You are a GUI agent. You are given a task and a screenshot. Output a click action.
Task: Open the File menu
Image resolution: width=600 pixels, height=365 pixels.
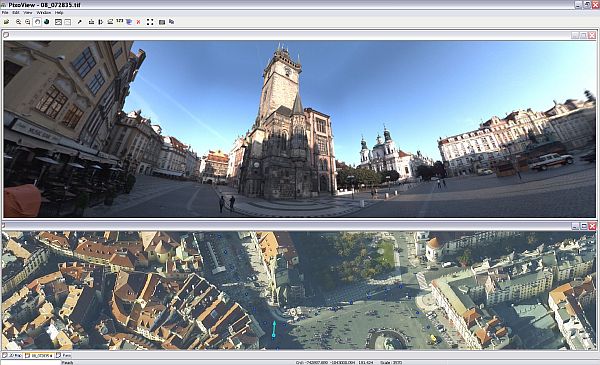(5, 13)
